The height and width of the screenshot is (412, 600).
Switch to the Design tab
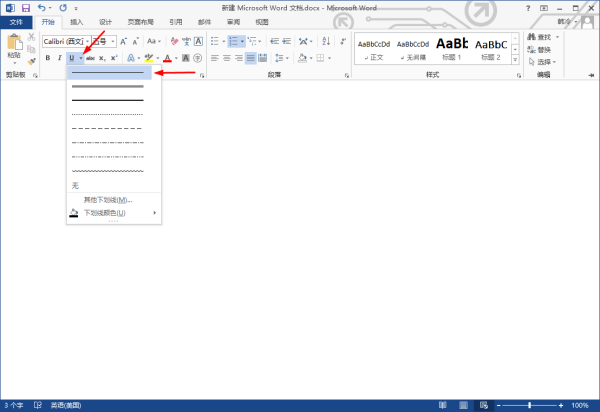coord(105,22)
